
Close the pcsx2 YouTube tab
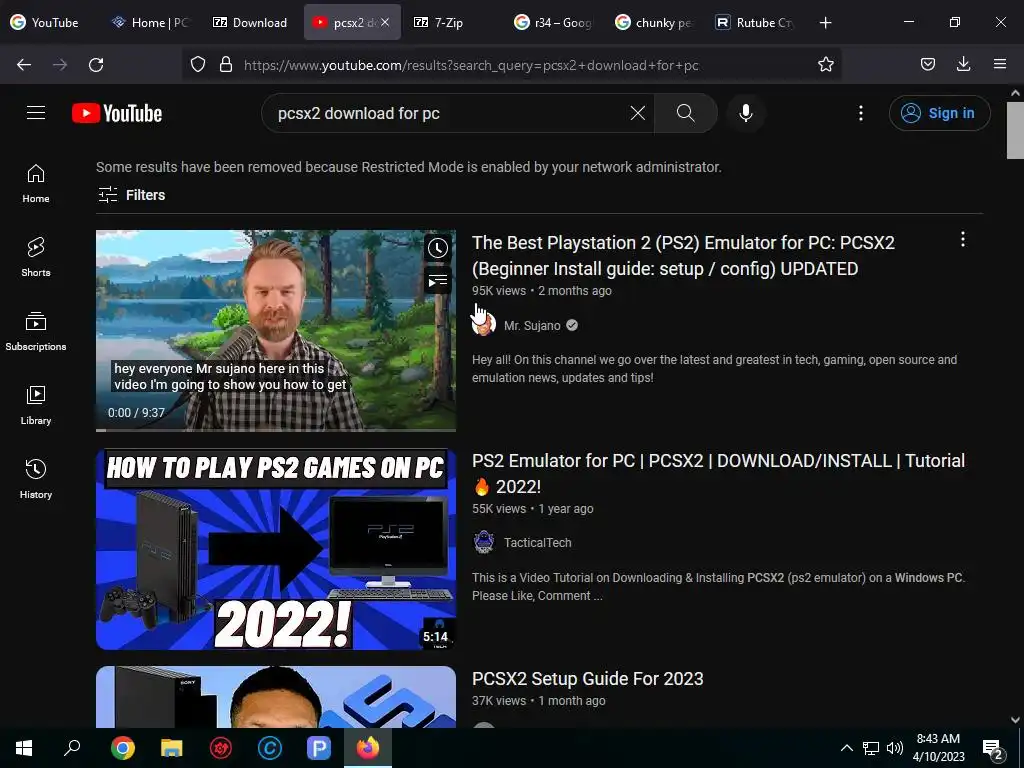click(385, 22)
